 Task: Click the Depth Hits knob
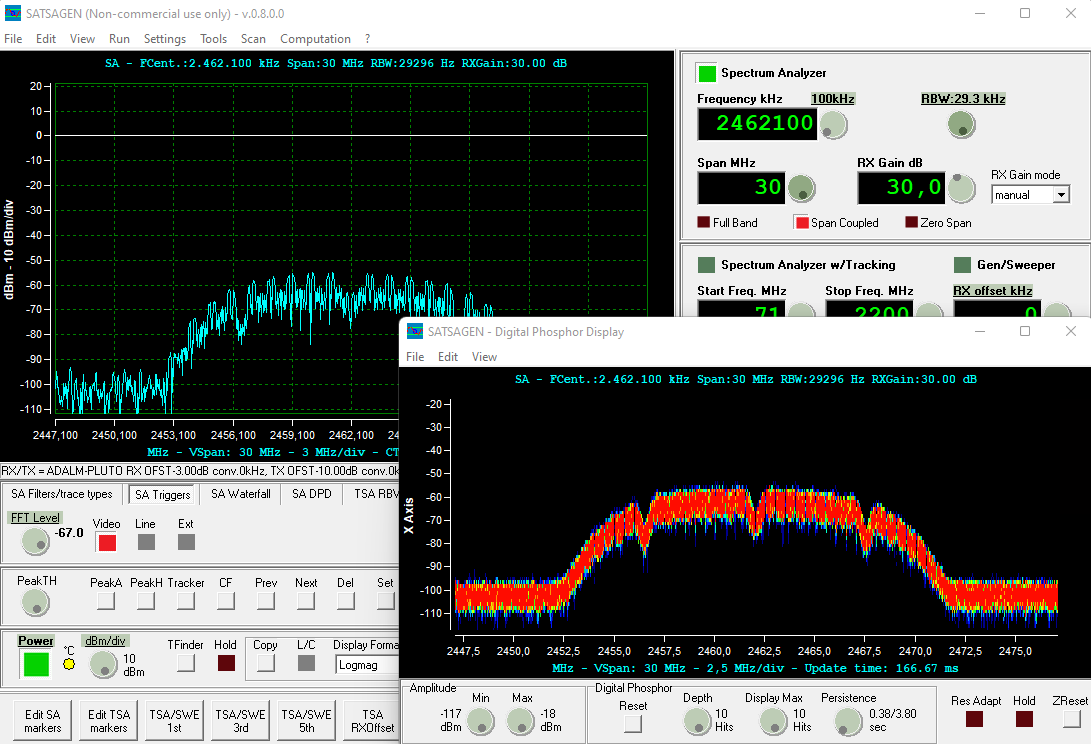[697, 721]
